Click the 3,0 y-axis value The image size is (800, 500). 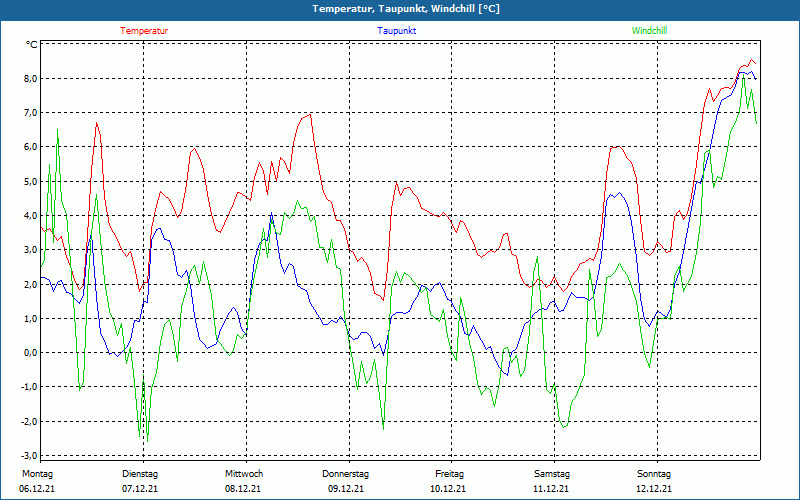30,250
